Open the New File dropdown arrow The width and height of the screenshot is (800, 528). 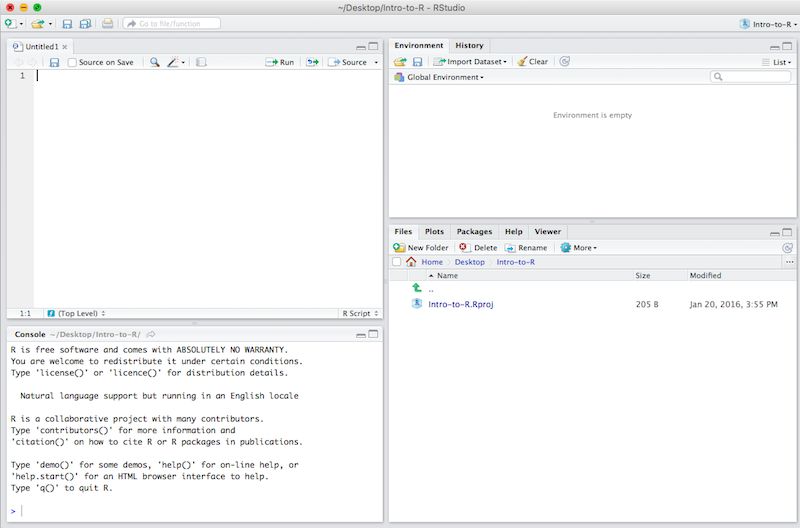21,24
